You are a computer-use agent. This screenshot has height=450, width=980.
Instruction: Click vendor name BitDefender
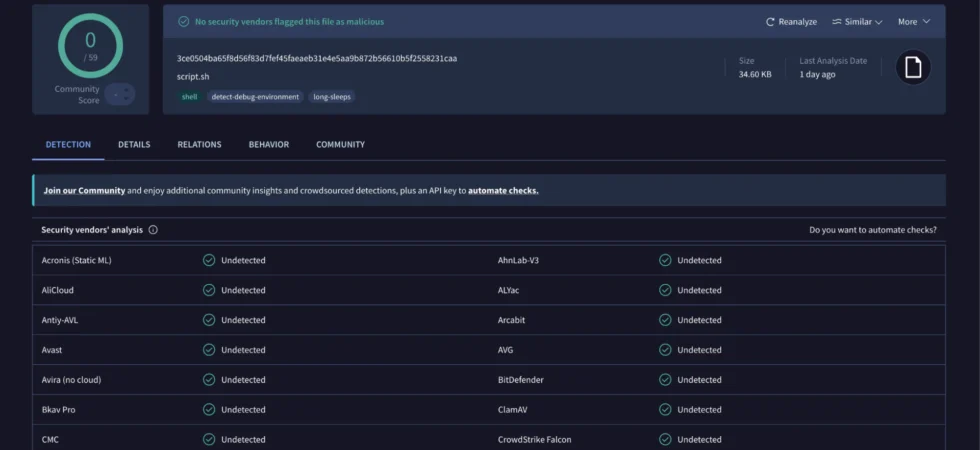click(x=521, y=380)
